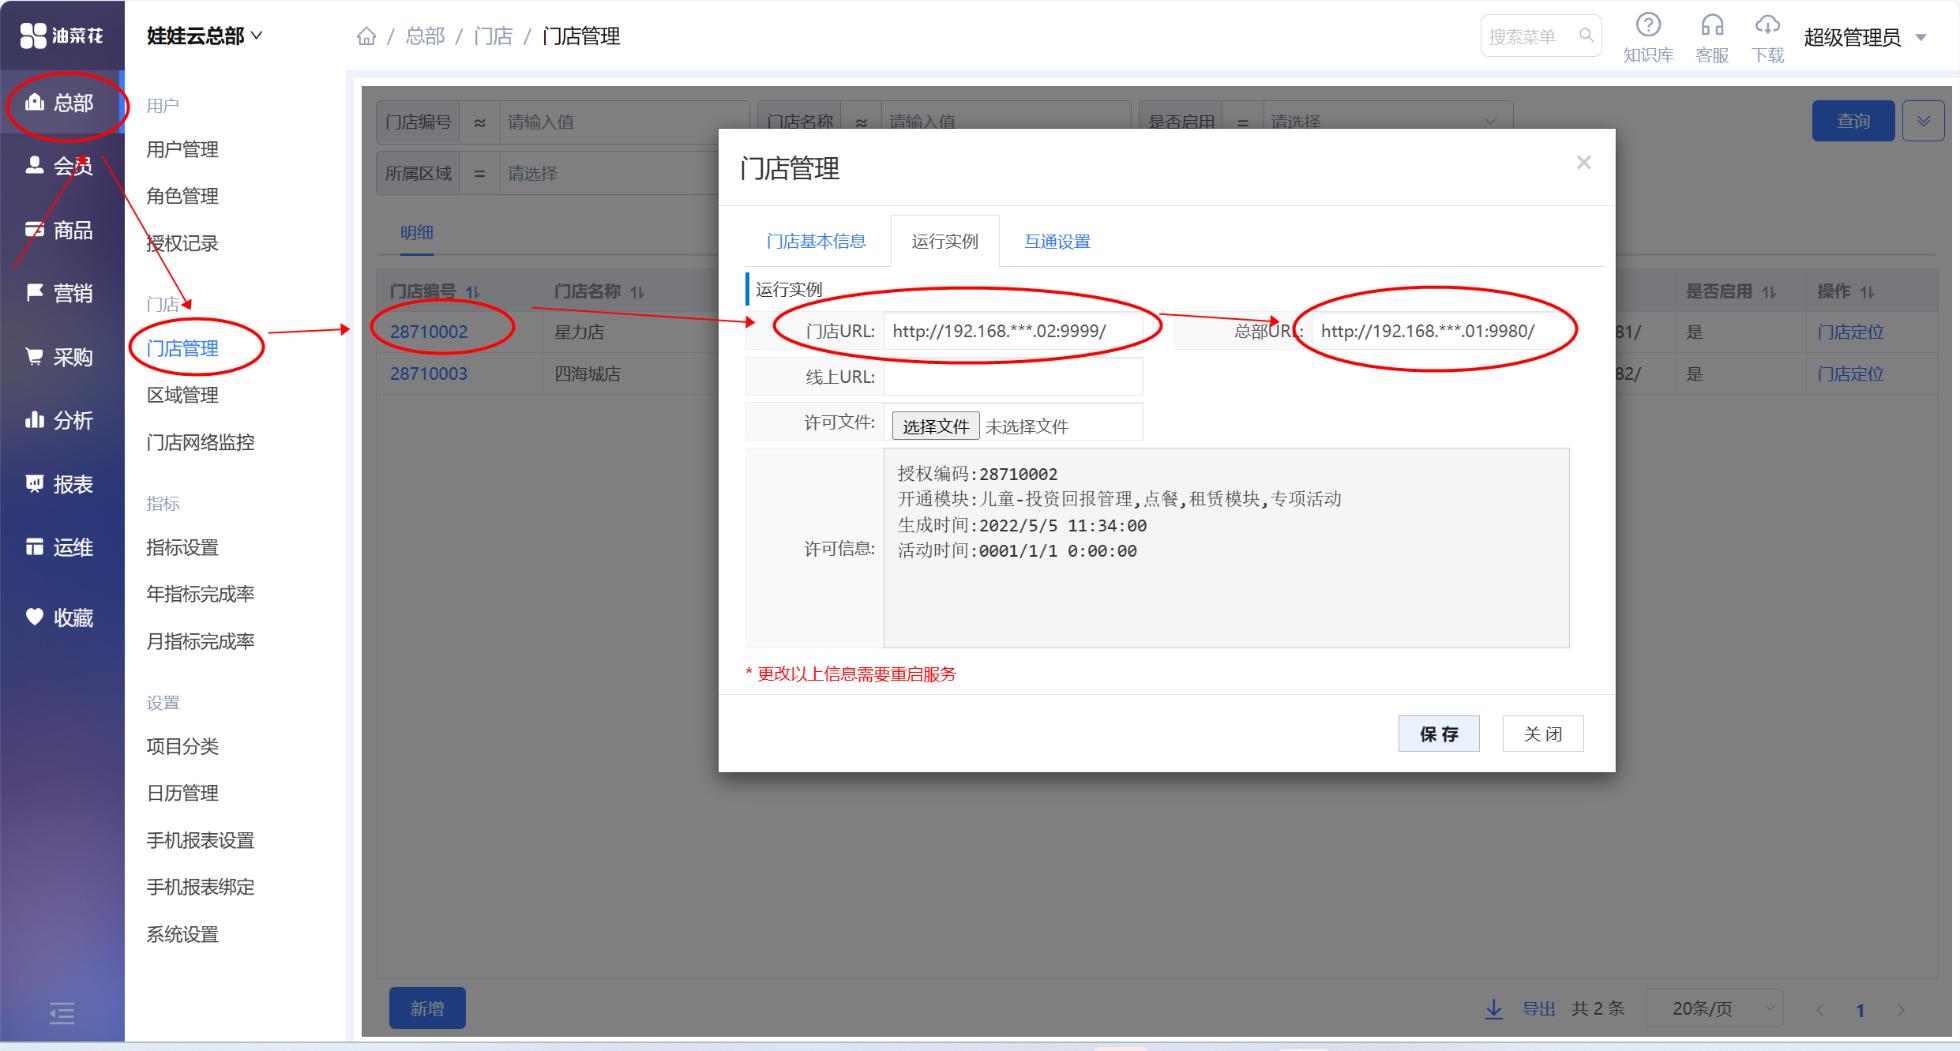Viewport: 1960px width, 1051px height.
Task: Open 年指标完成率 in the menu
Action: pos(200,594)
